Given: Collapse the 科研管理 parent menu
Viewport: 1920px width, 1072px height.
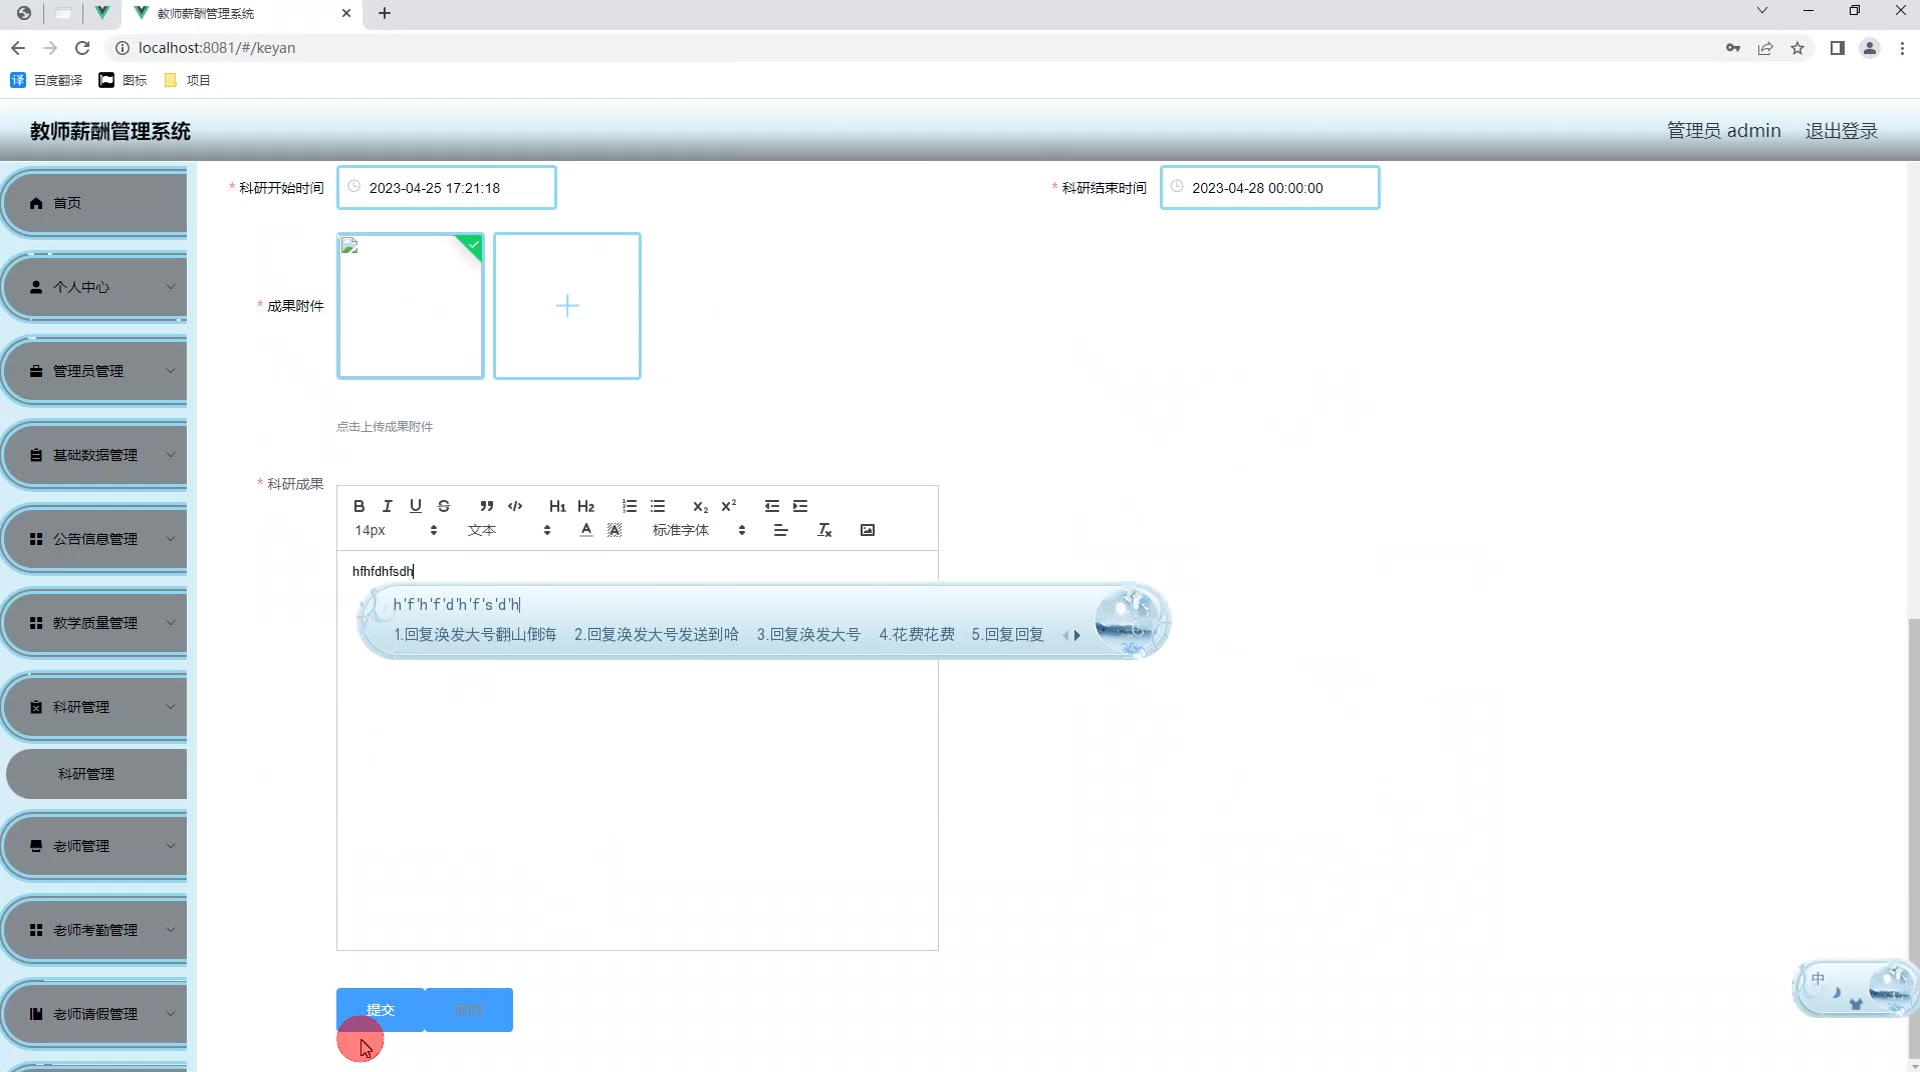Looking at the screenshot, I should click(x=95, y=707).
